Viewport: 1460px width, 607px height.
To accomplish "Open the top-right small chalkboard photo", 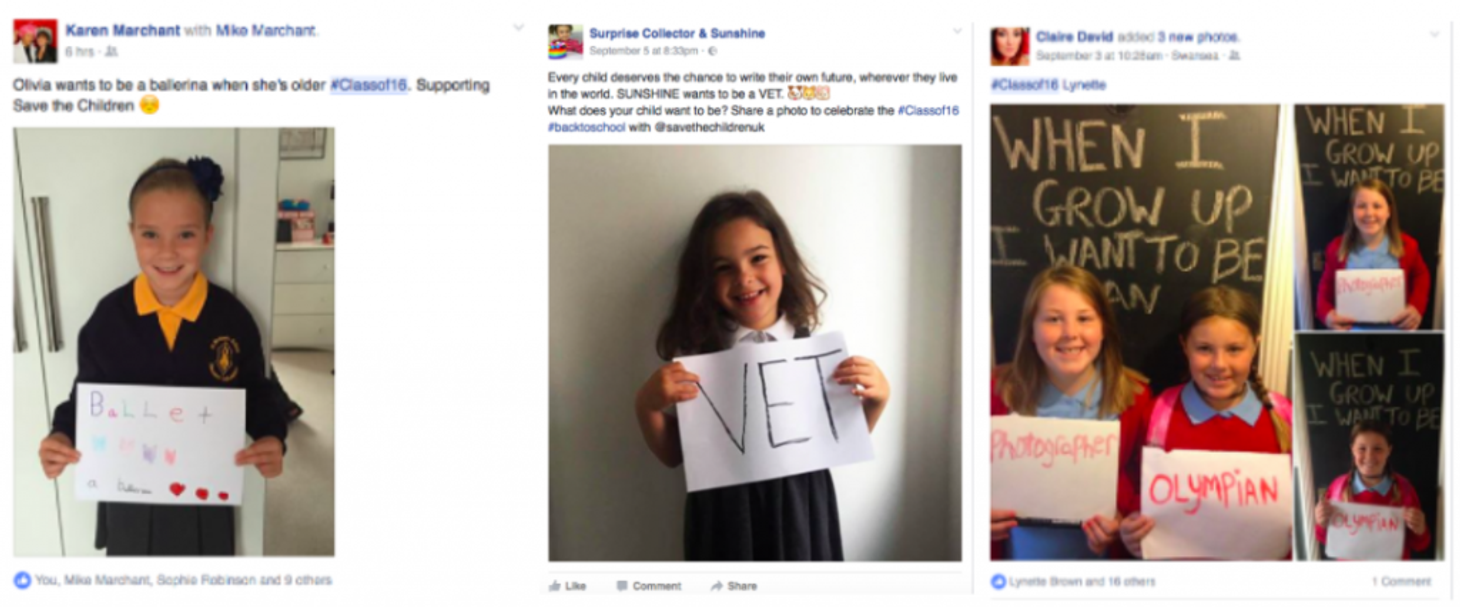I will 1369,217.
